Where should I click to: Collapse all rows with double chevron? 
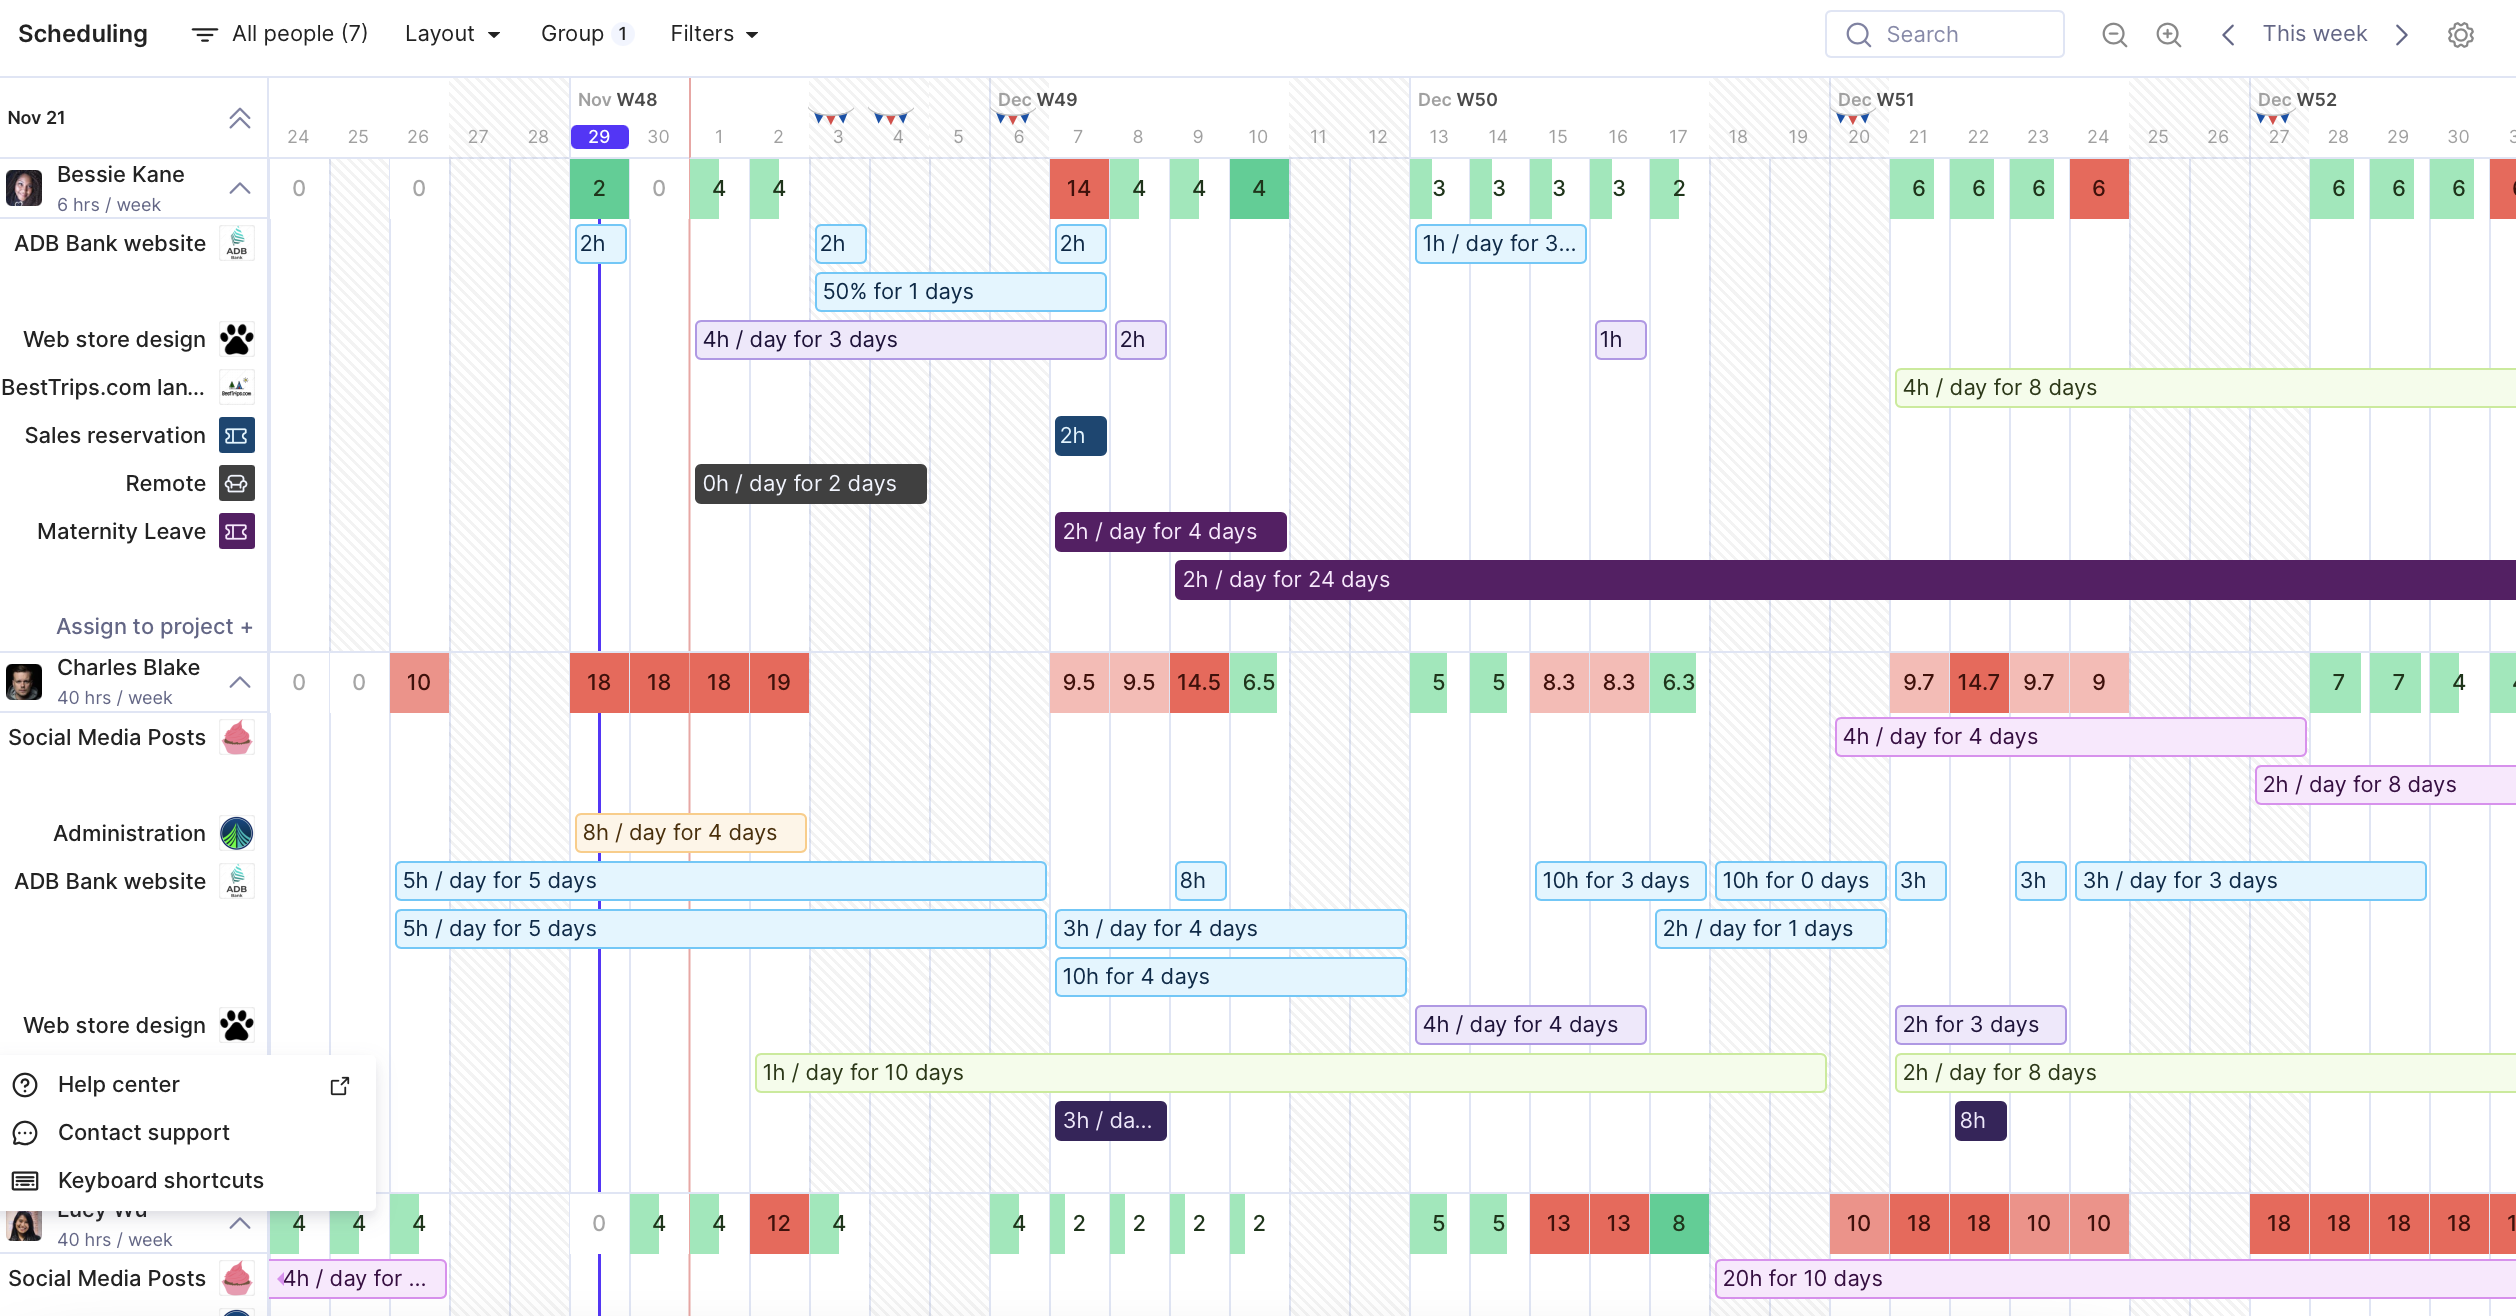239,118
